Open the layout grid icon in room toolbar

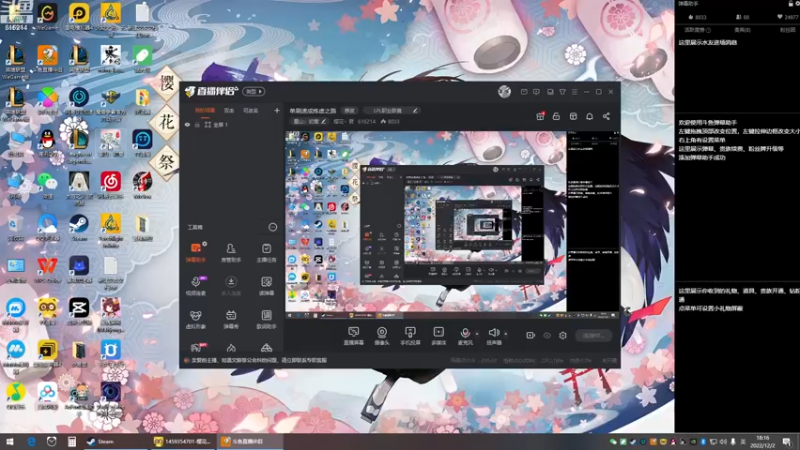[x=573, y=116]
